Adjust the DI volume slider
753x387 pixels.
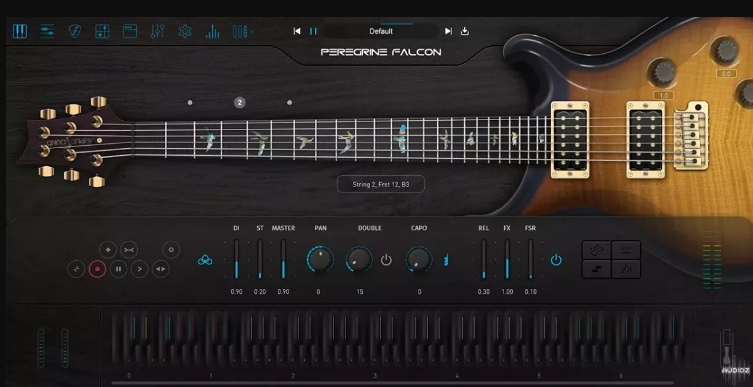click(236, 259)
